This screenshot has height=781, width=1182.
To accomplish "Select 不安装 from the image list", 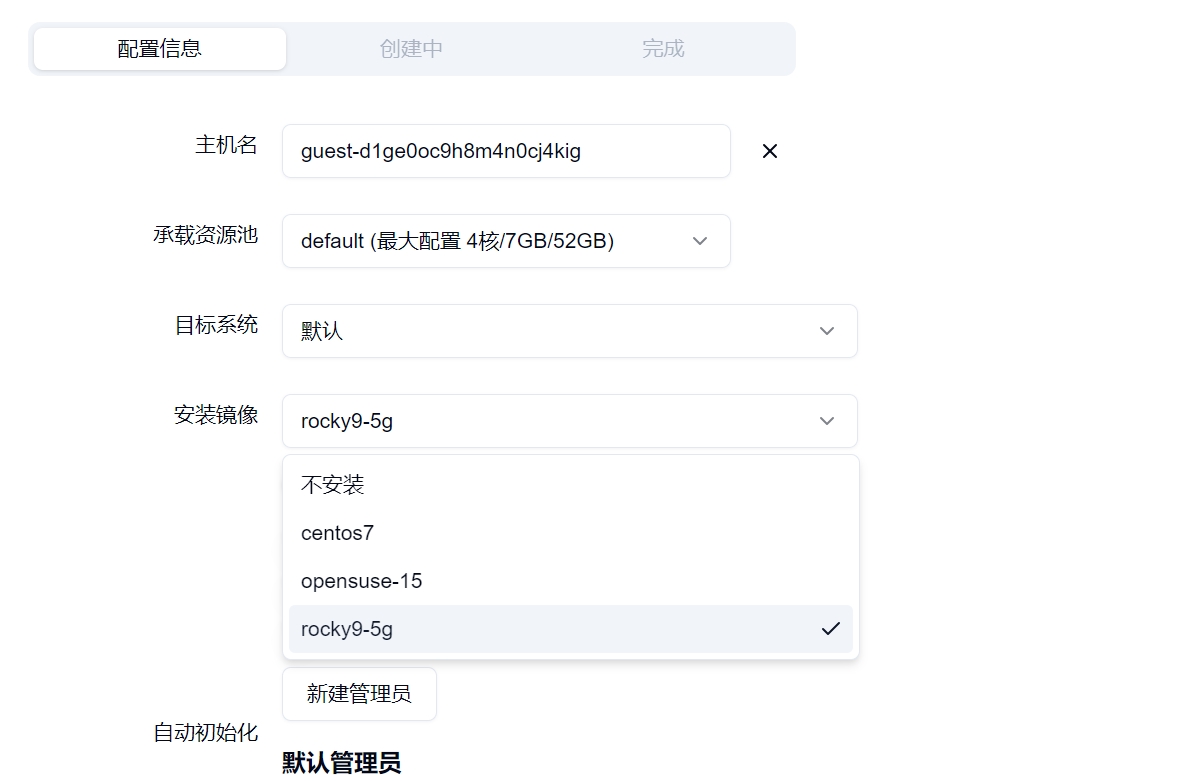I will 570,485.
